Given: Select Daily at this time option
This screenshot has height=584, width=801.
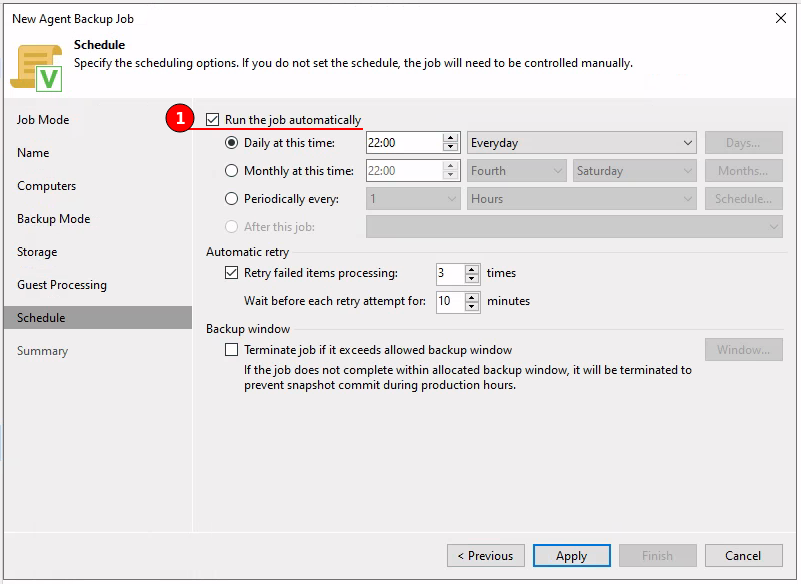Looking at the screenshot, I should [x=231, y=143].
